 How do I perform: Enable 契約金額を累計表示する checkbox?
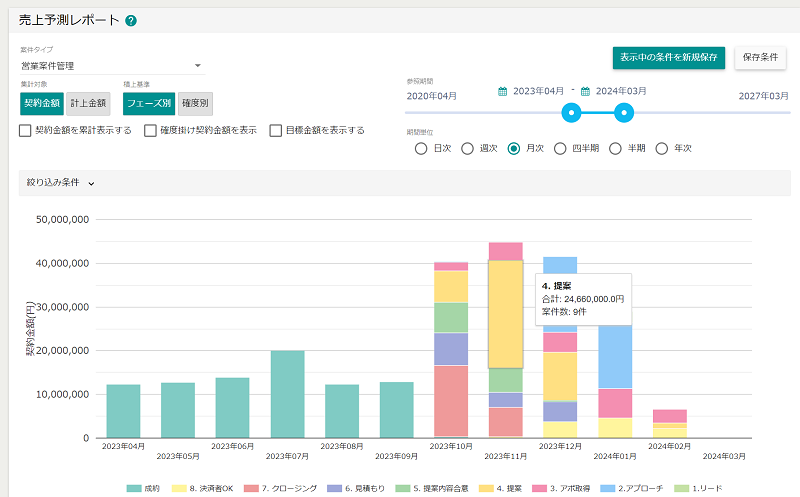[x=26, y=130]
